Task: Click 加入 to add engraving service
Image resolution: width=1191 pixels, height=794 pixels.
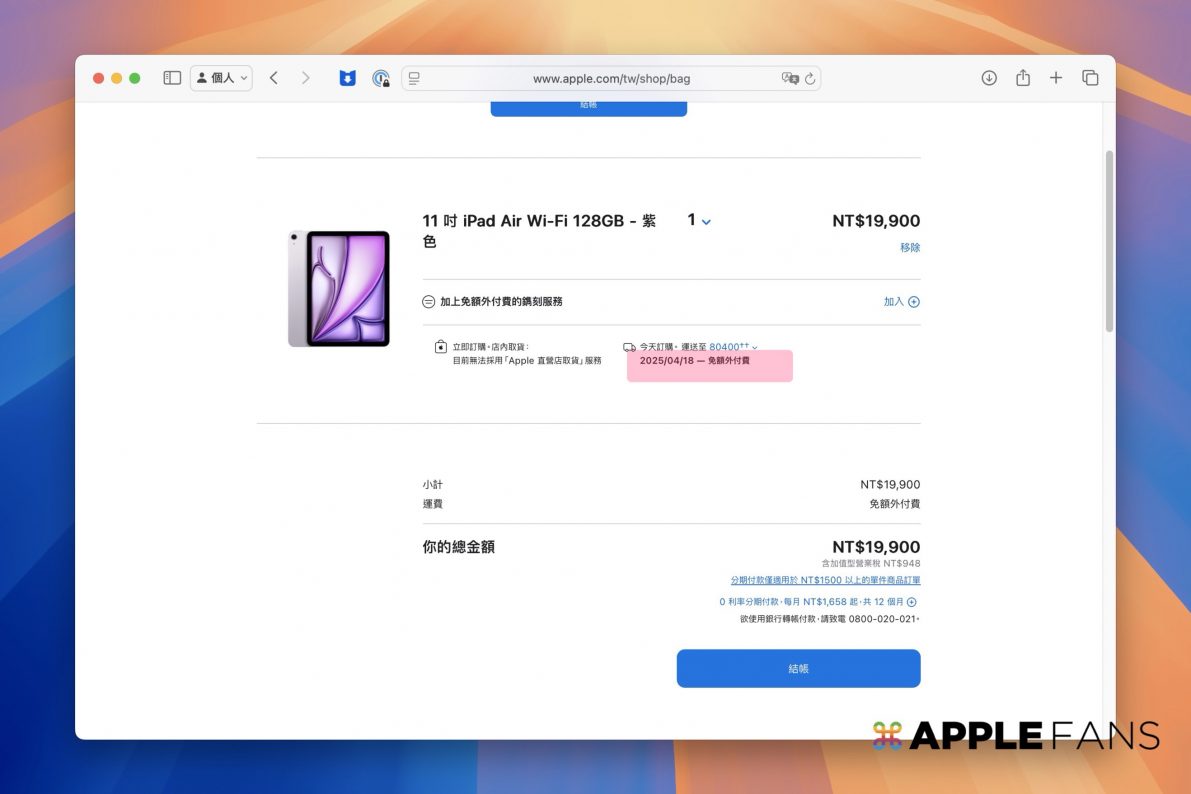Action: [x=901, y=302]
